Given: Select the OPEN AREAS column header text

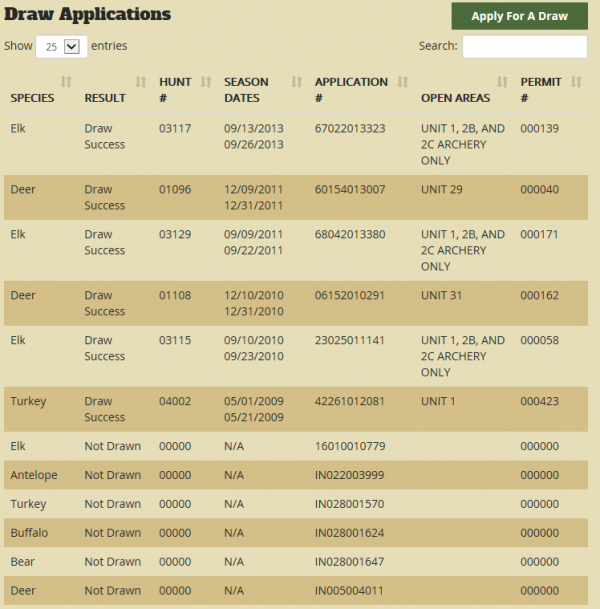Looking at the screenshot, I should [x=455, y=98].
